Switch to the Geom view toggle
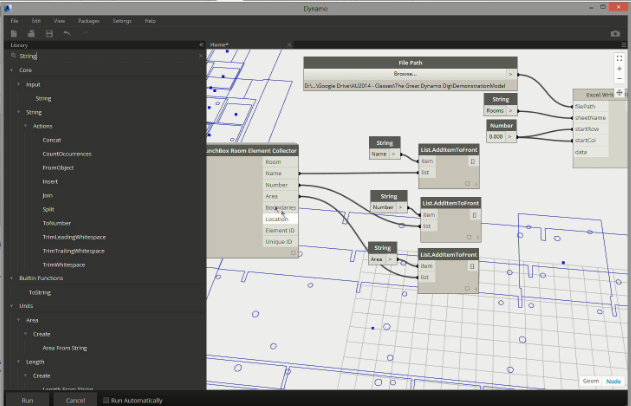631x406 pixels. 591,381
